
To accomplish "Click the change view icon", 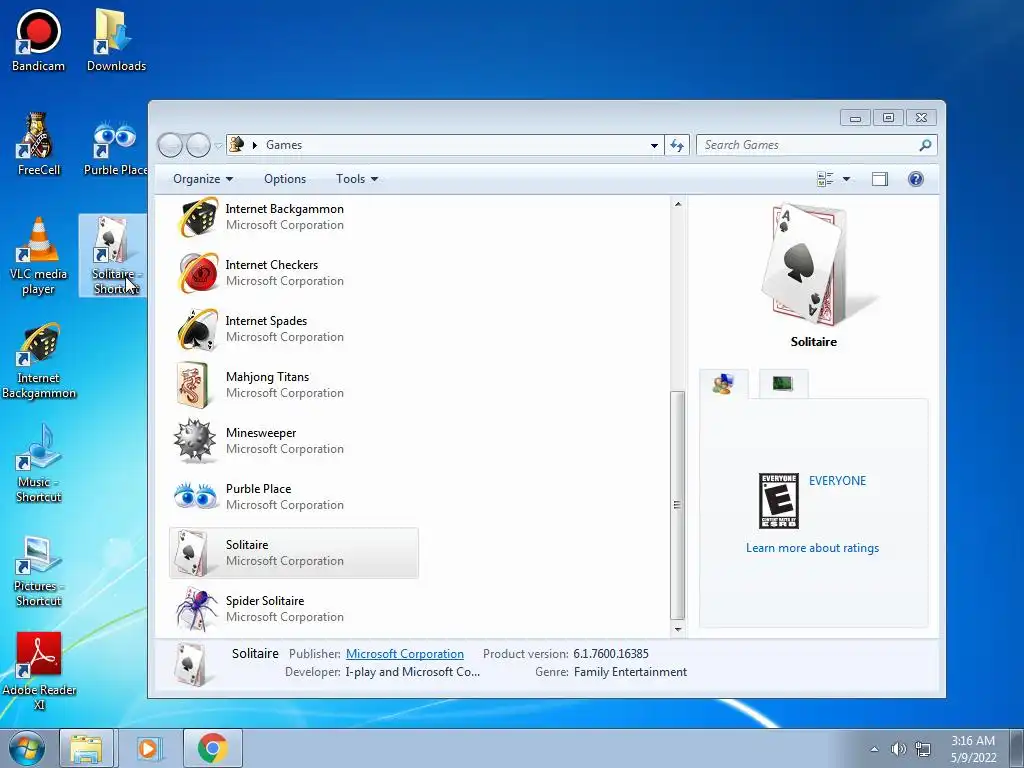I will 825,179.
